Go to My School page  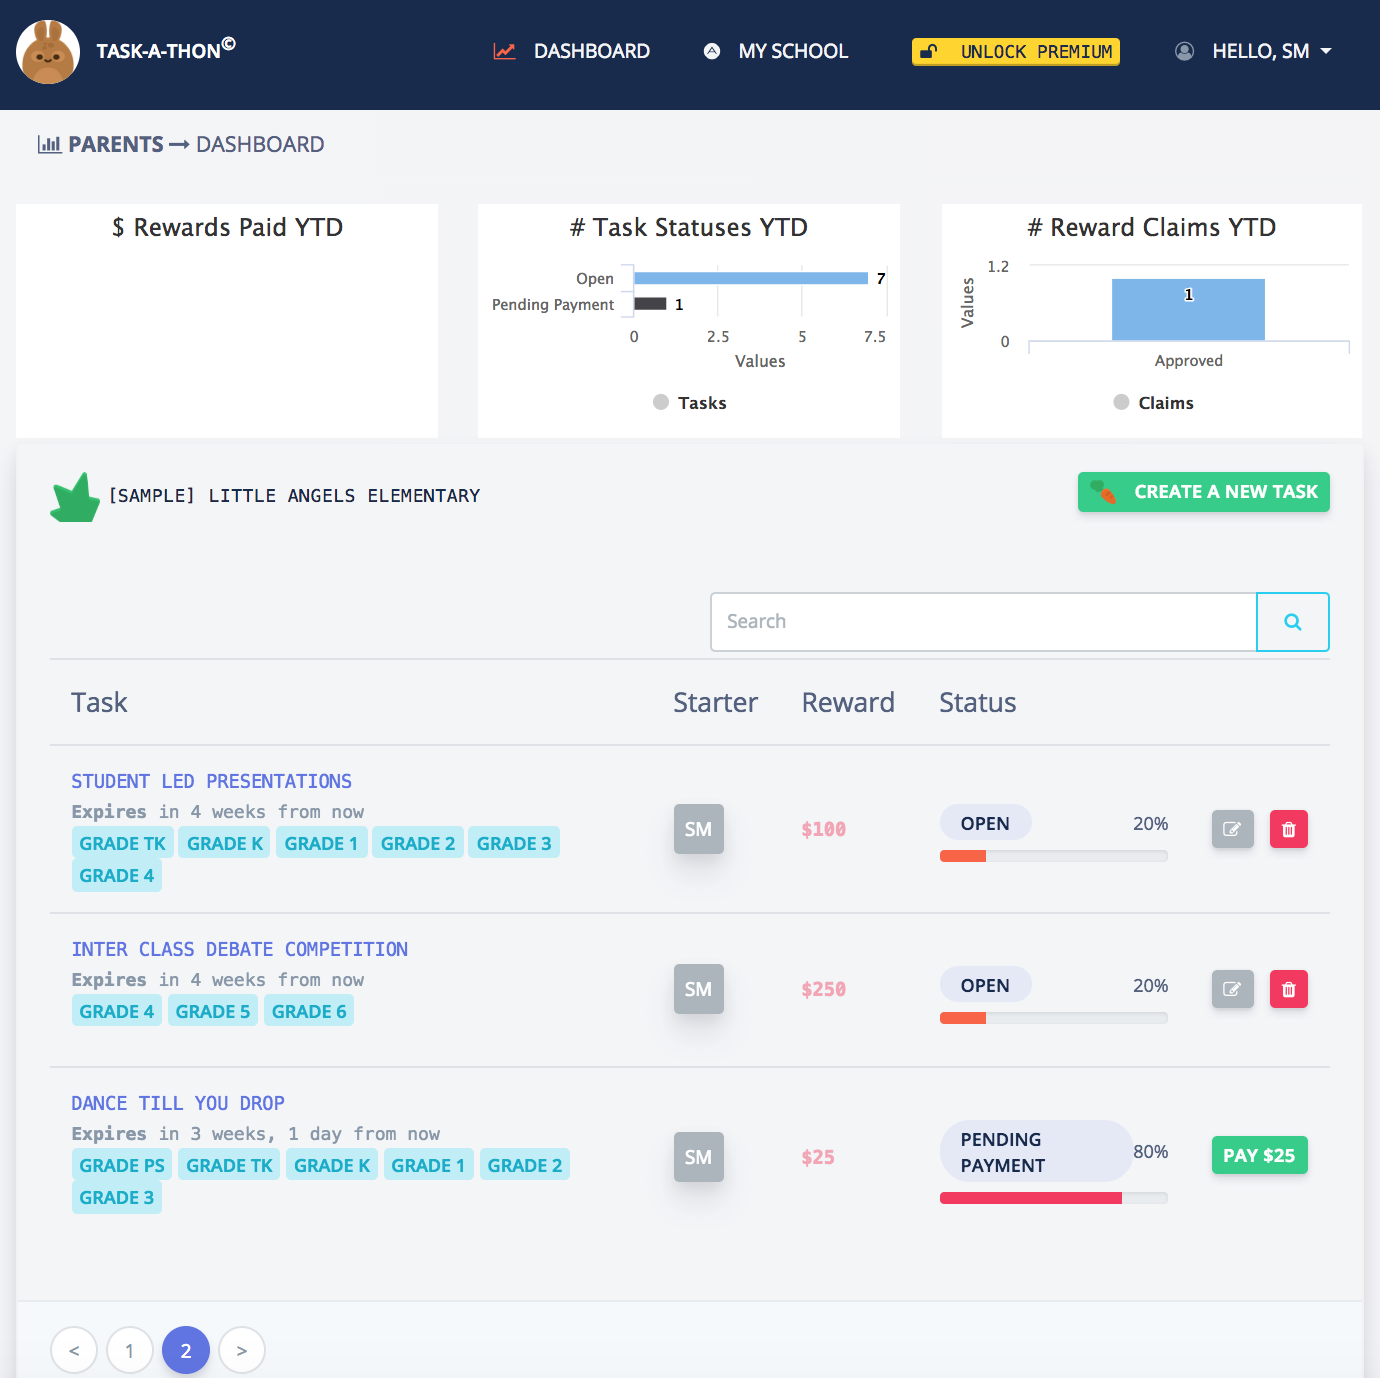776,51
